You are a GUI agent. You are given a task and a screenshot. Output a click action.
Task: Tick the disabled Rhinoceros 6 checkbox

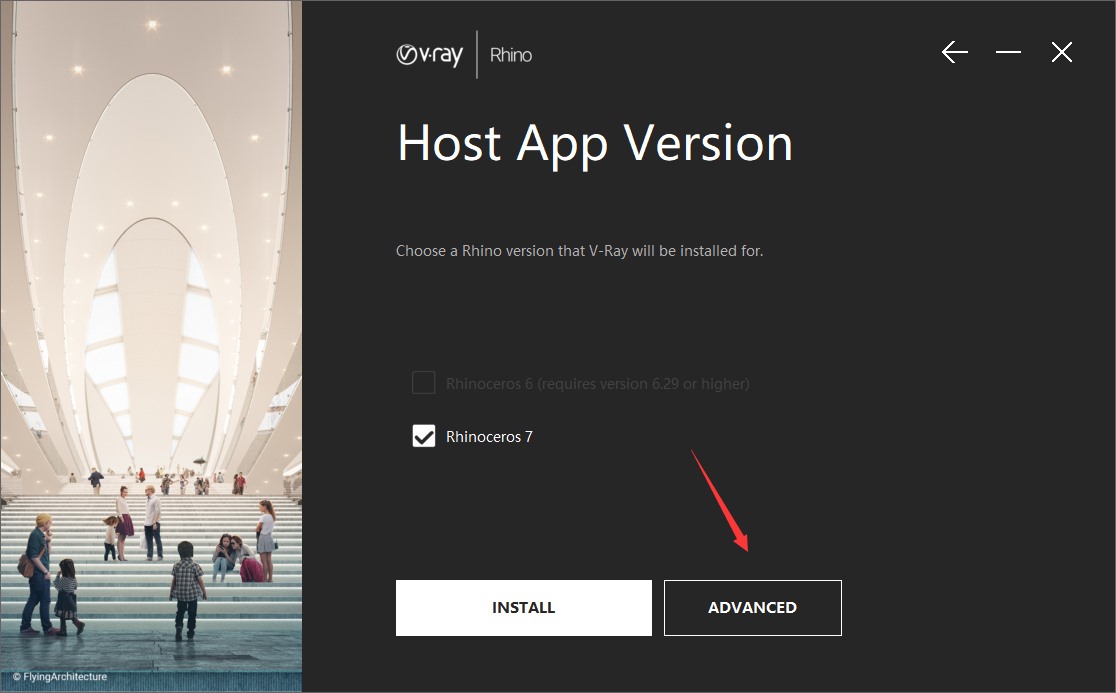tap(423, 383)
